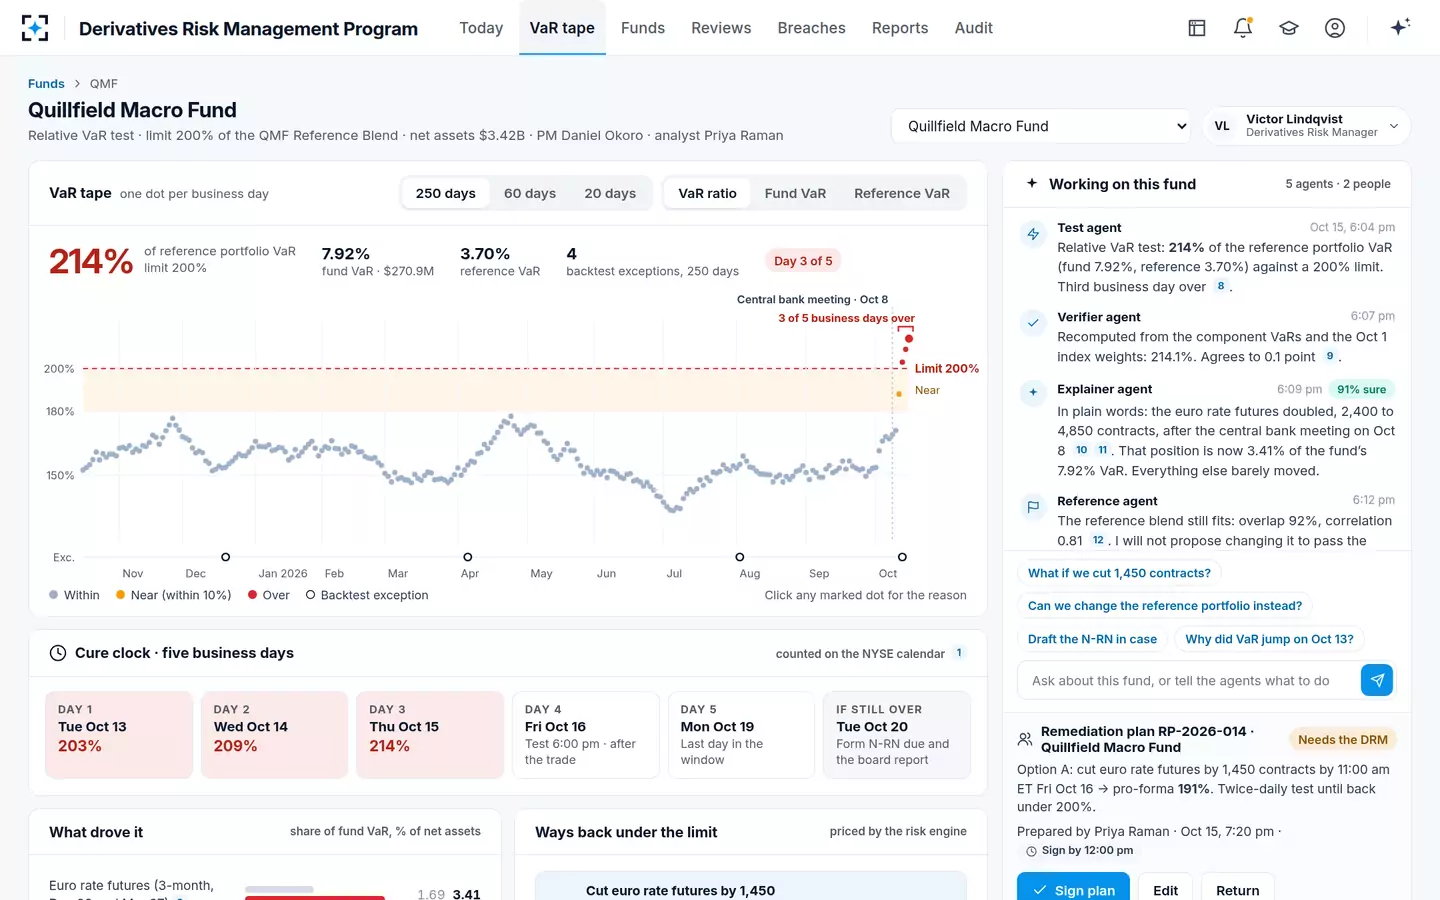Go to the Today tab
Image resolution: width=1440 pixels, height=900 pixels.
point(481,28)
